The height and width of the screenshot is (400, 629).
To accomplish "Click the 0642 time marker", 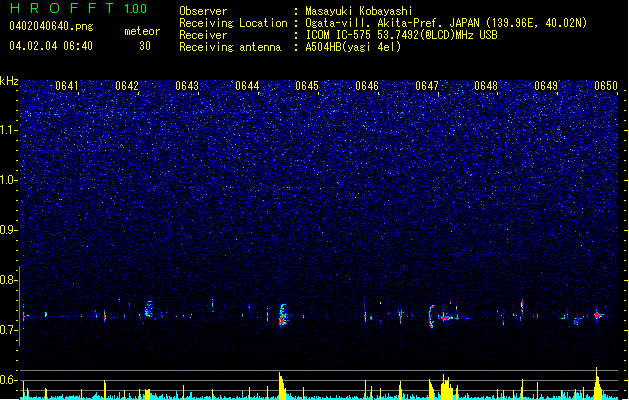I will [x=127, y=86].
